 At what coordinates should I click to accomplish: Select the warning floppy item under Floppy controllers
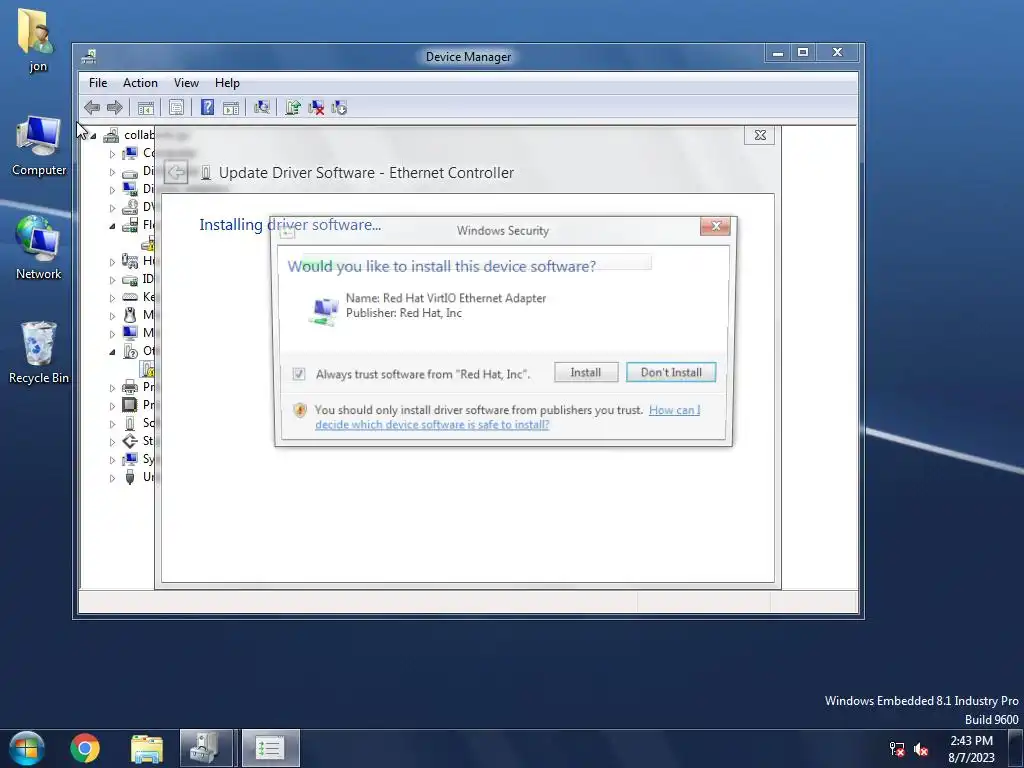(148, 244)
